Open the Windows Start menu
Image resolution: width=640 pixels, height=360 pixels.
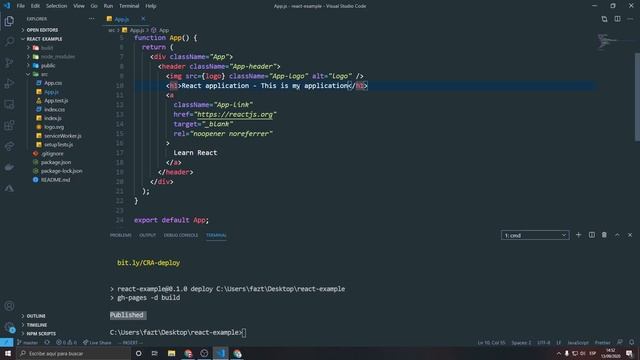click(x=8, y=353)
